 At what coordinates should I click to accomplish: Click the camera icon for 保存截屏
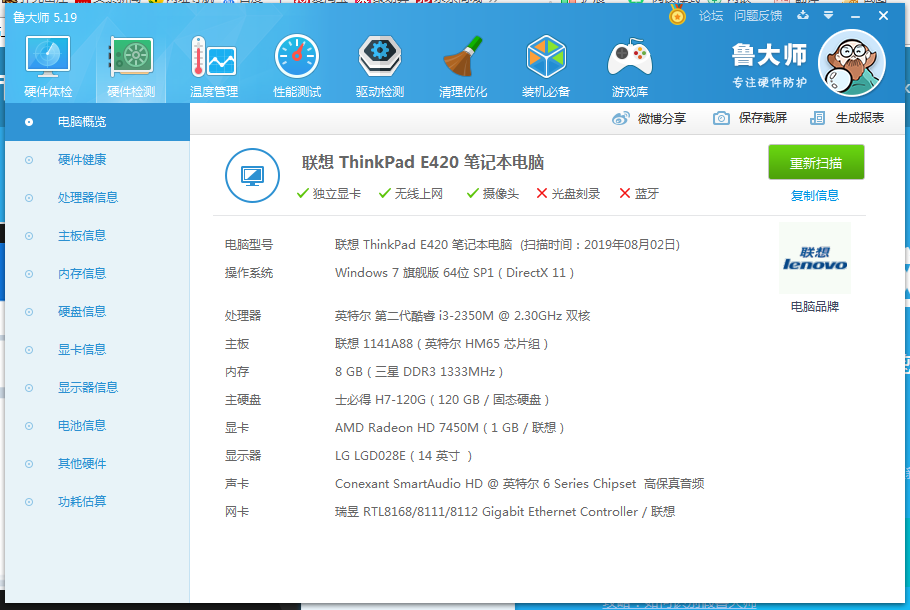pyautogui.click(x=721, y=118)
